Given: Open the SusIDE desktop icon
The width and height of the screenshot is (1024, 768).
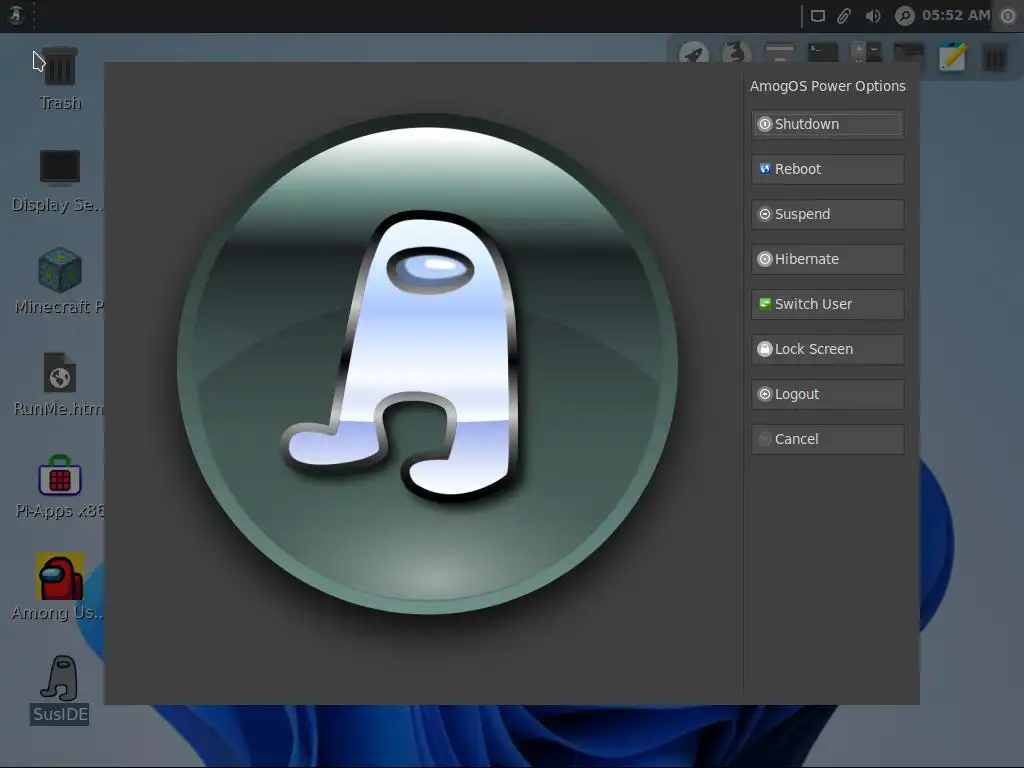Looking at the screenshot, I should (x=59, y=690).
